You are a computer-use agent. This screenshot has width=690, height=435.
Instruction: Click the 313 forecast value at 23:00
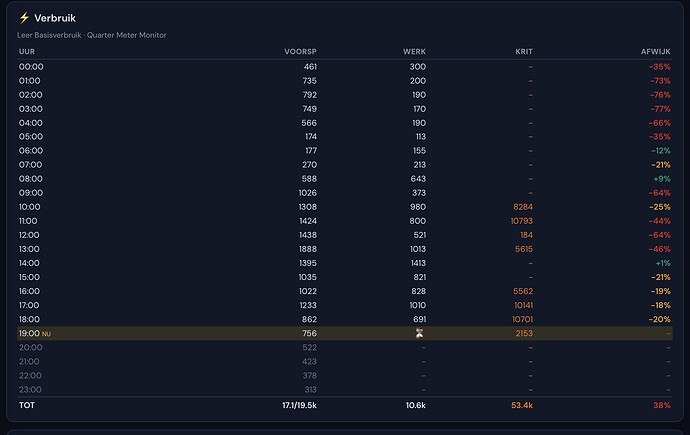tap(311, 390)
